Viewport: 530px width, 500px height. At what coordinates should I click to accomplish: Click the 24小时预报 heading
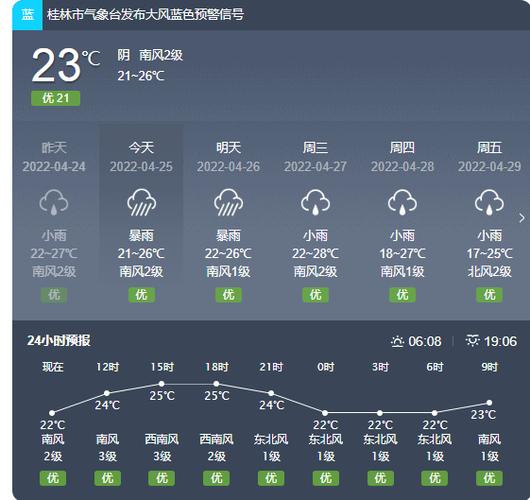pyautogui.click(x=59, y=341)
